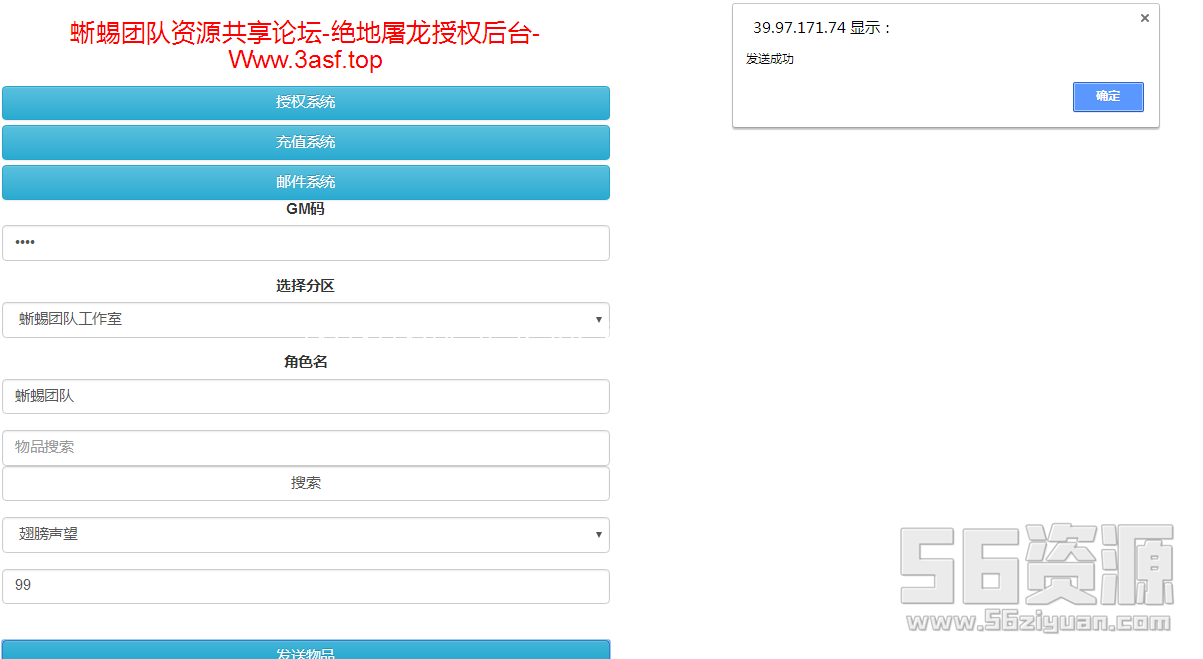Switch to the 充值系统 section
Screen dimensions: 1203x659
tap(306, 142)
